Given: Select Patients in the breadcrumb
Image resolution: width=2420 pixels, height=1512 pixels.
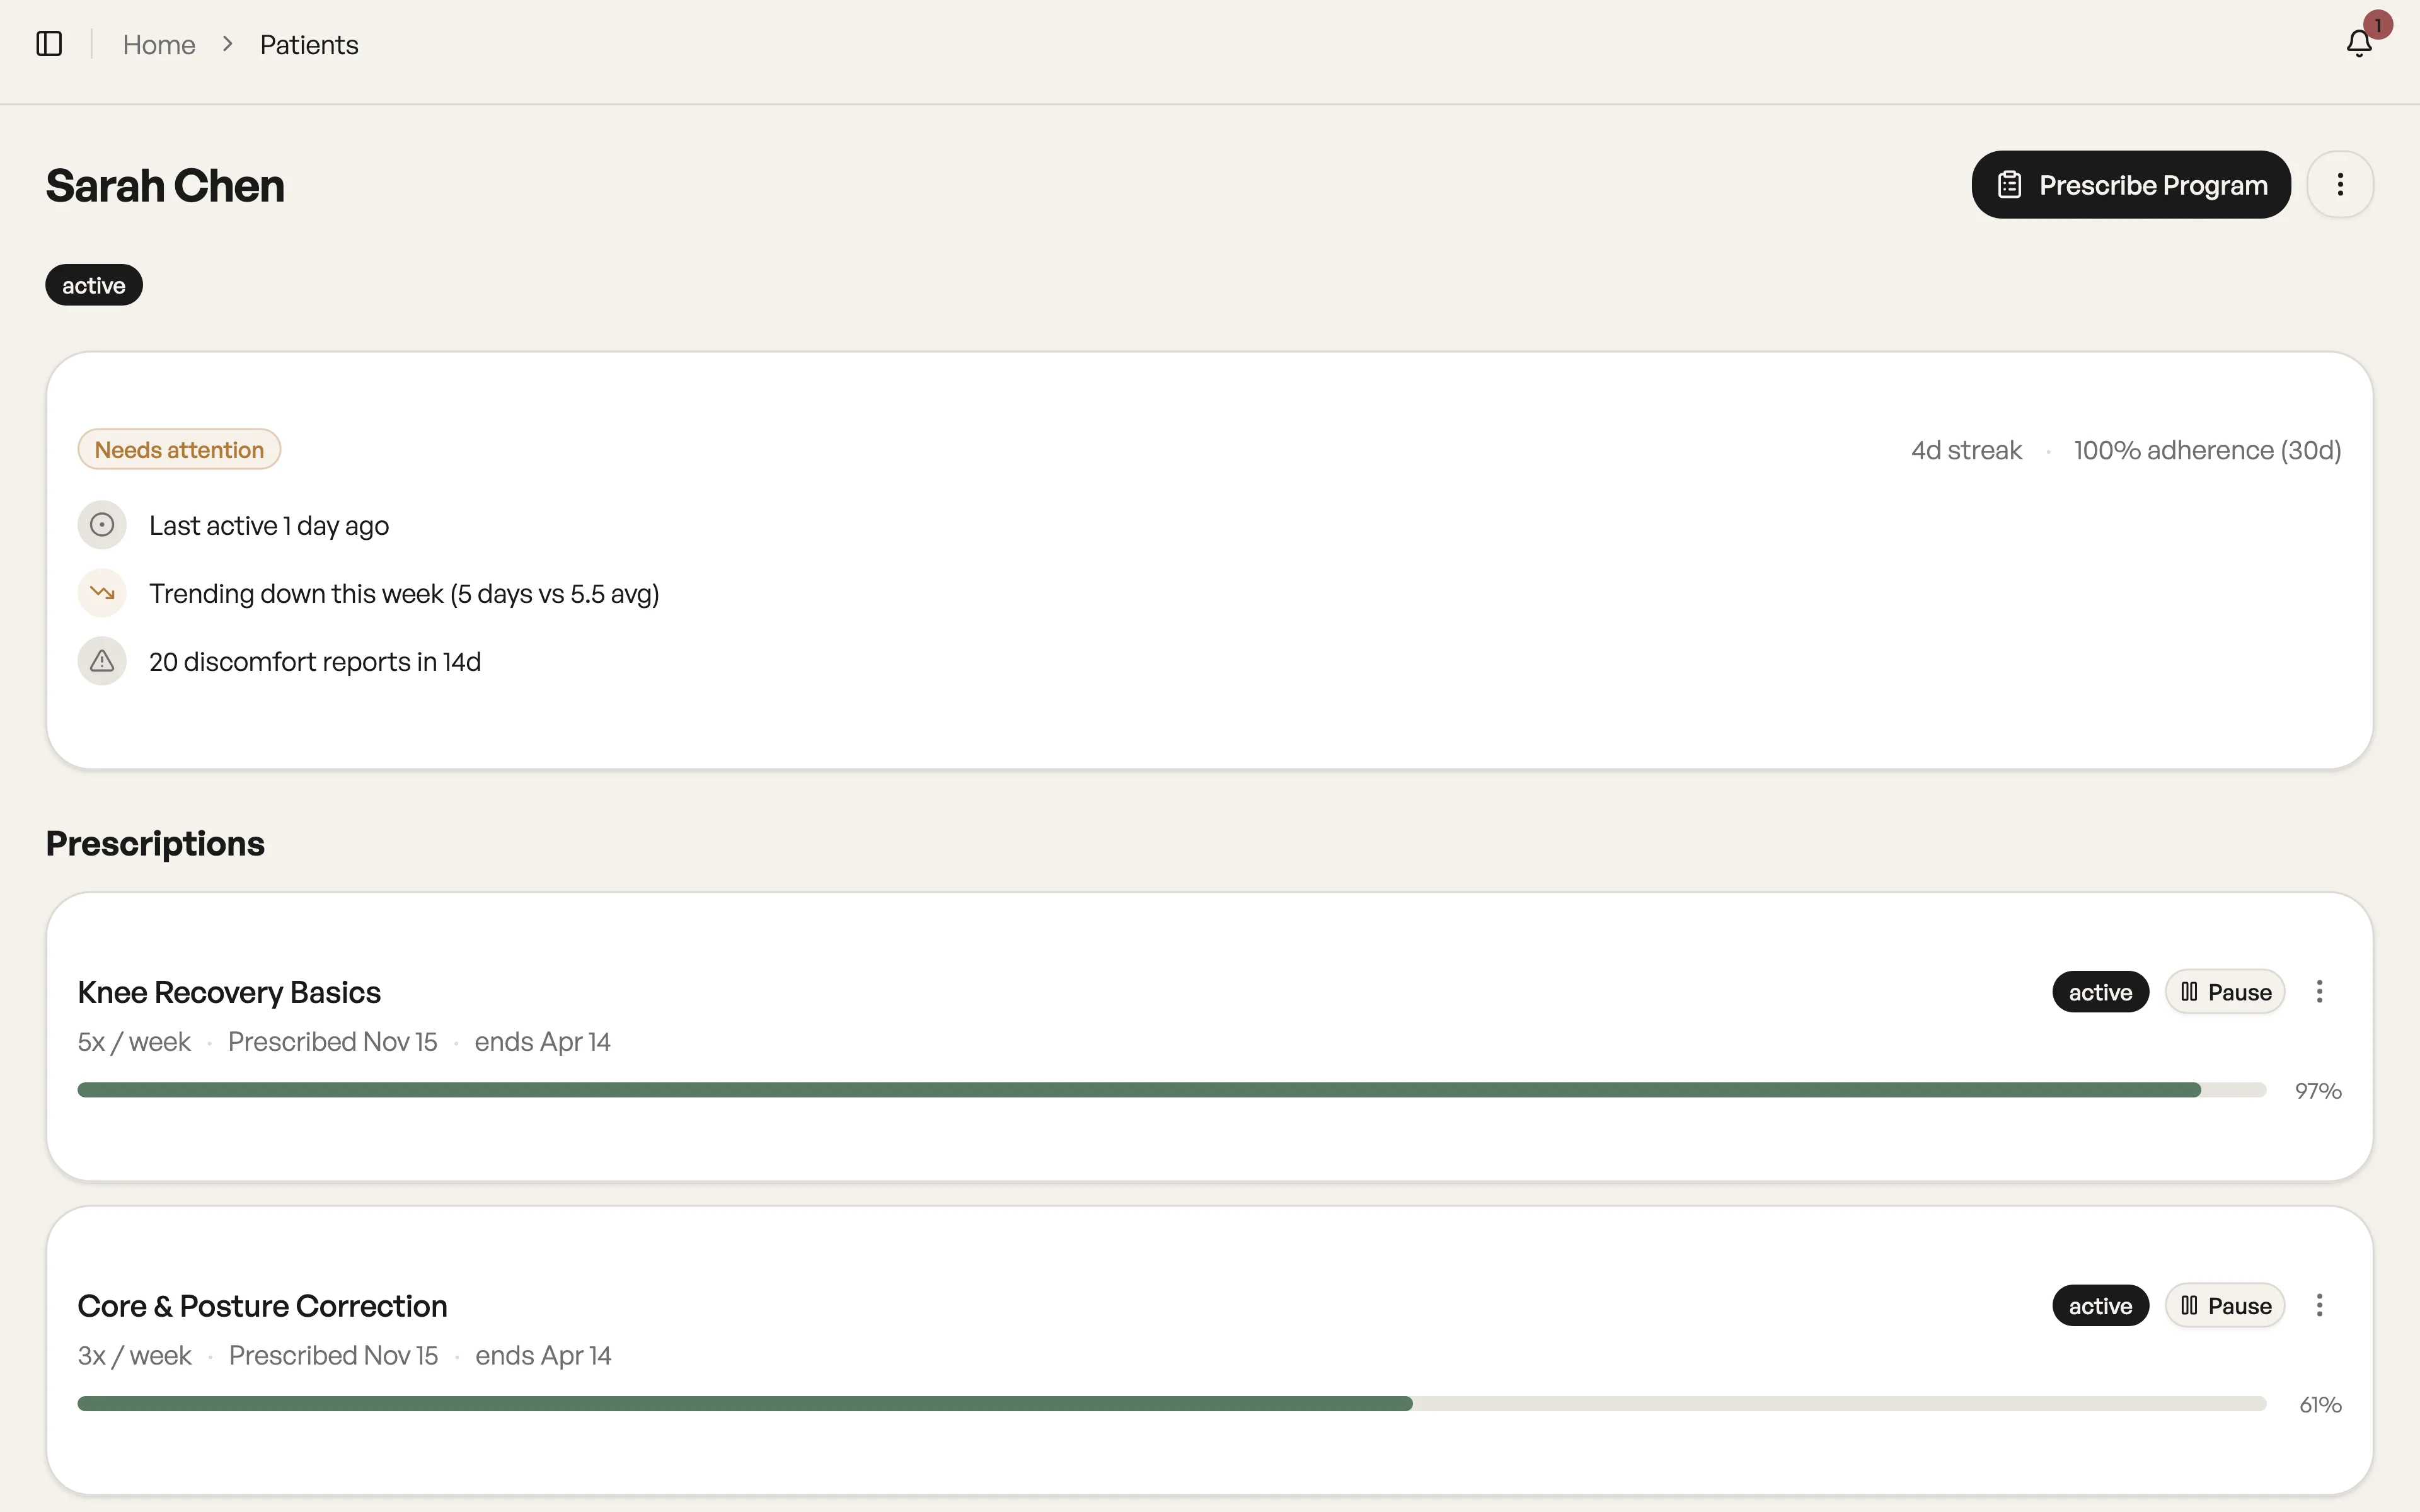Looking at the screenshot, I should 309,45.
